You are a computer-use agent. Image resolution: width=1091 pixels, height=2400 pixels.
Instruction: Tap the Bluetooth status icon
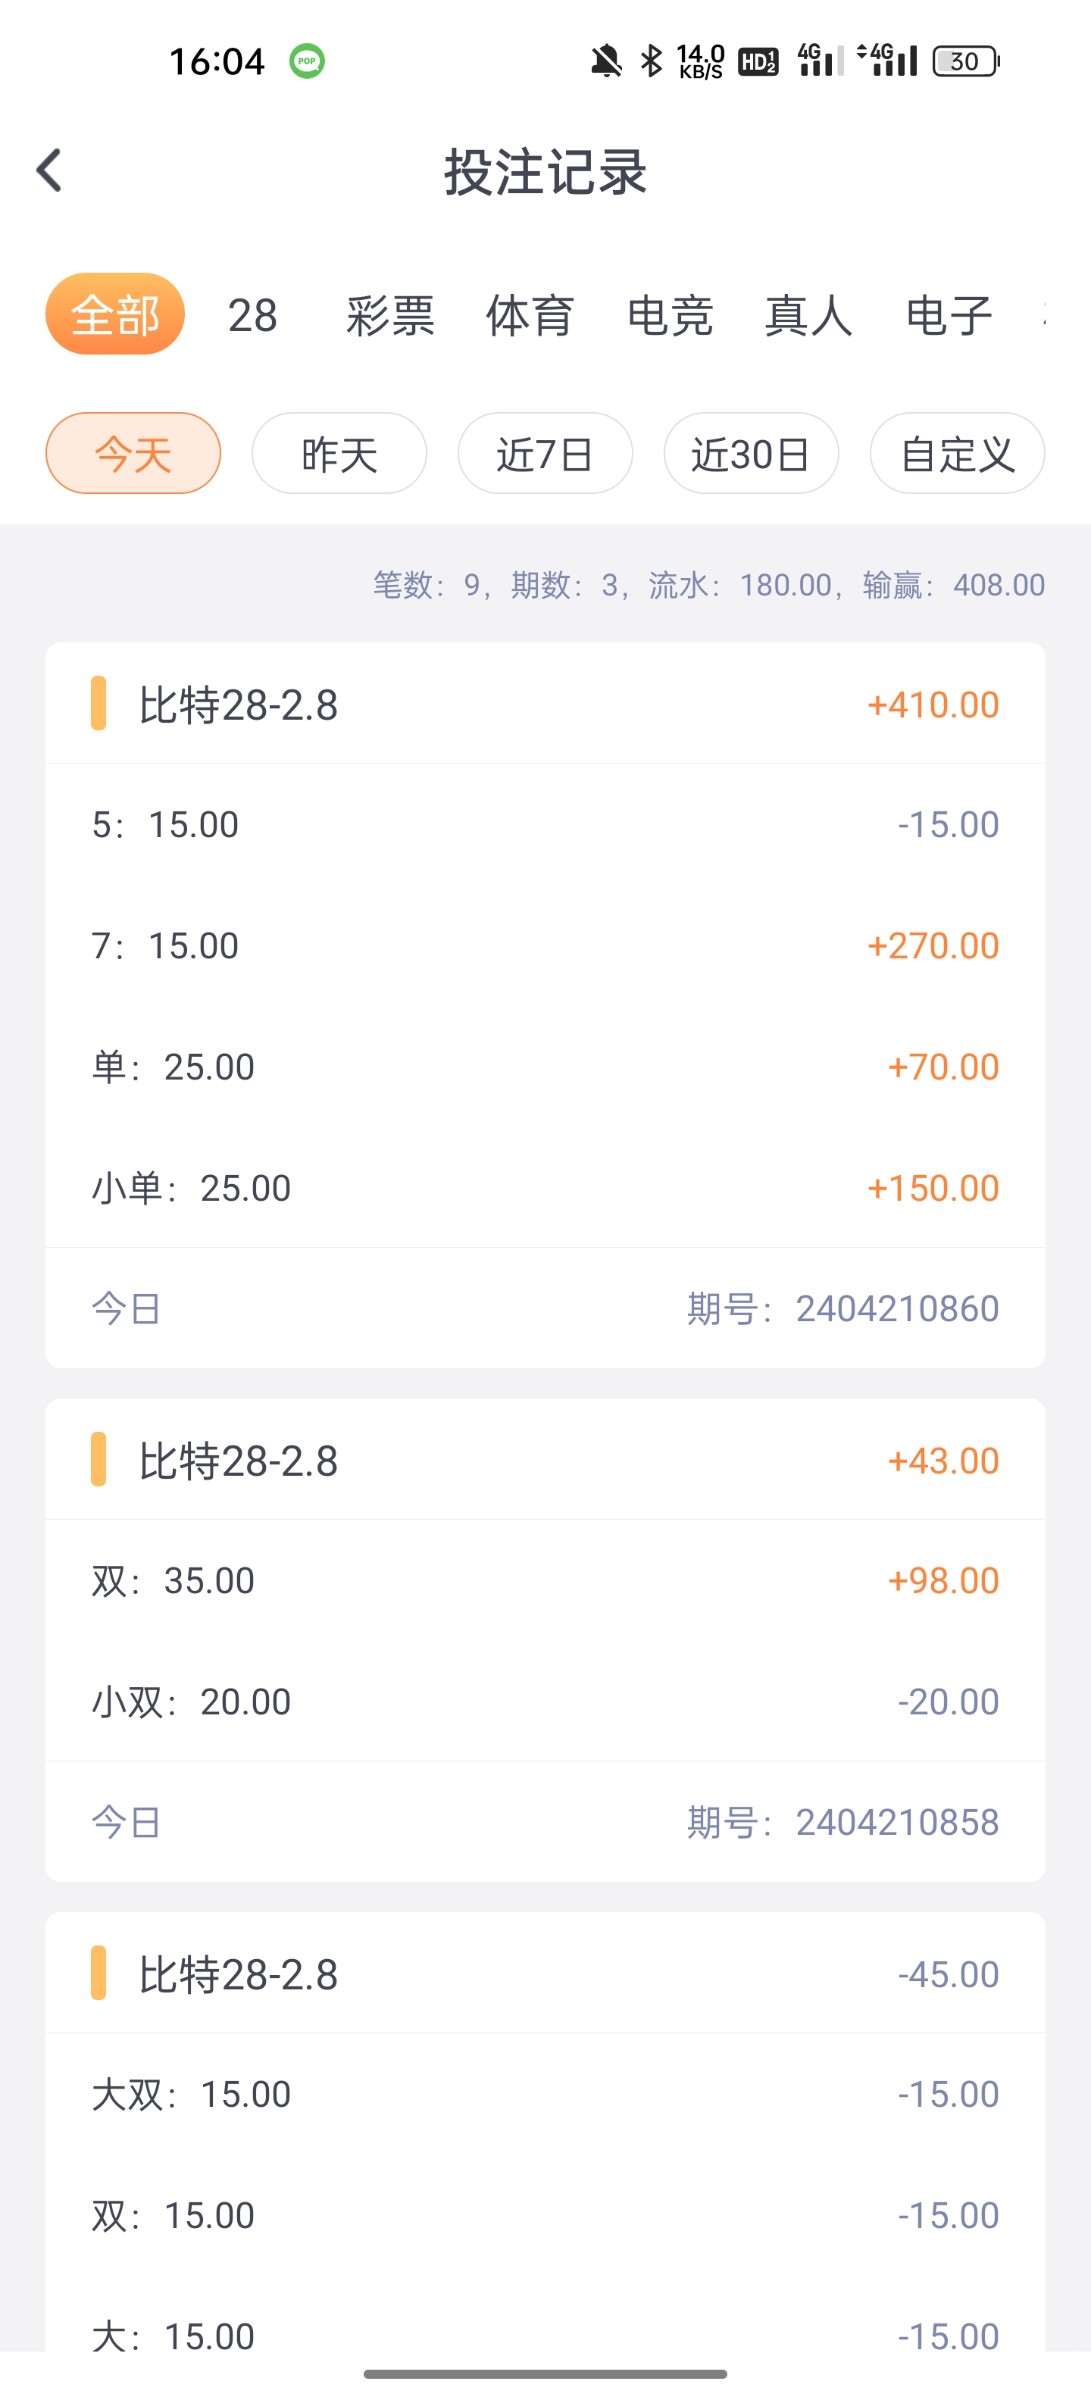(x=651, y=61)
